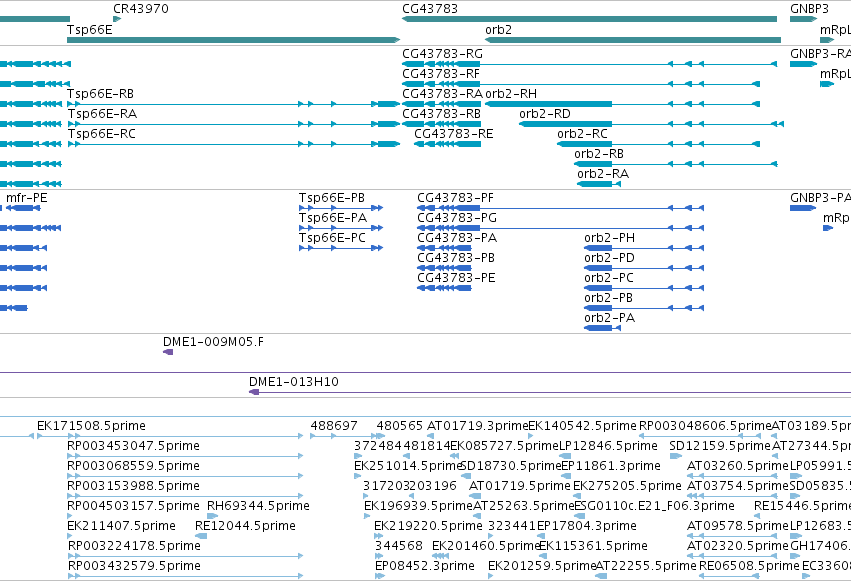Image resolution: width=851 pixels, height=581 pixels.
Task: Click the CG43783-PF protein label
Action: tap(455, 198)
